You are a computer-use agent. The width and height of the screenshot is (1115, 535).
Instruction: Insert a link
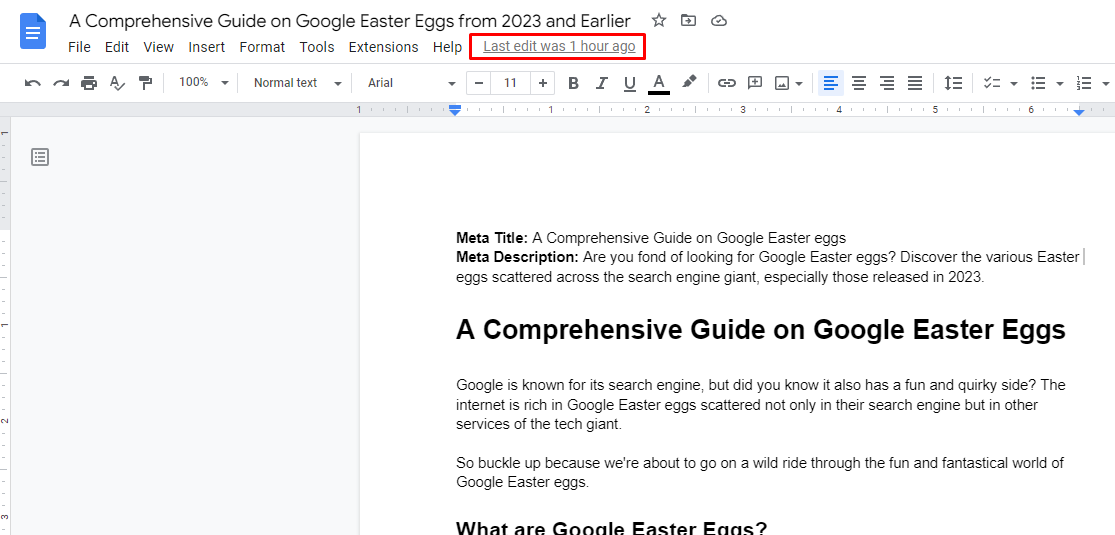[x=726, y=83]
